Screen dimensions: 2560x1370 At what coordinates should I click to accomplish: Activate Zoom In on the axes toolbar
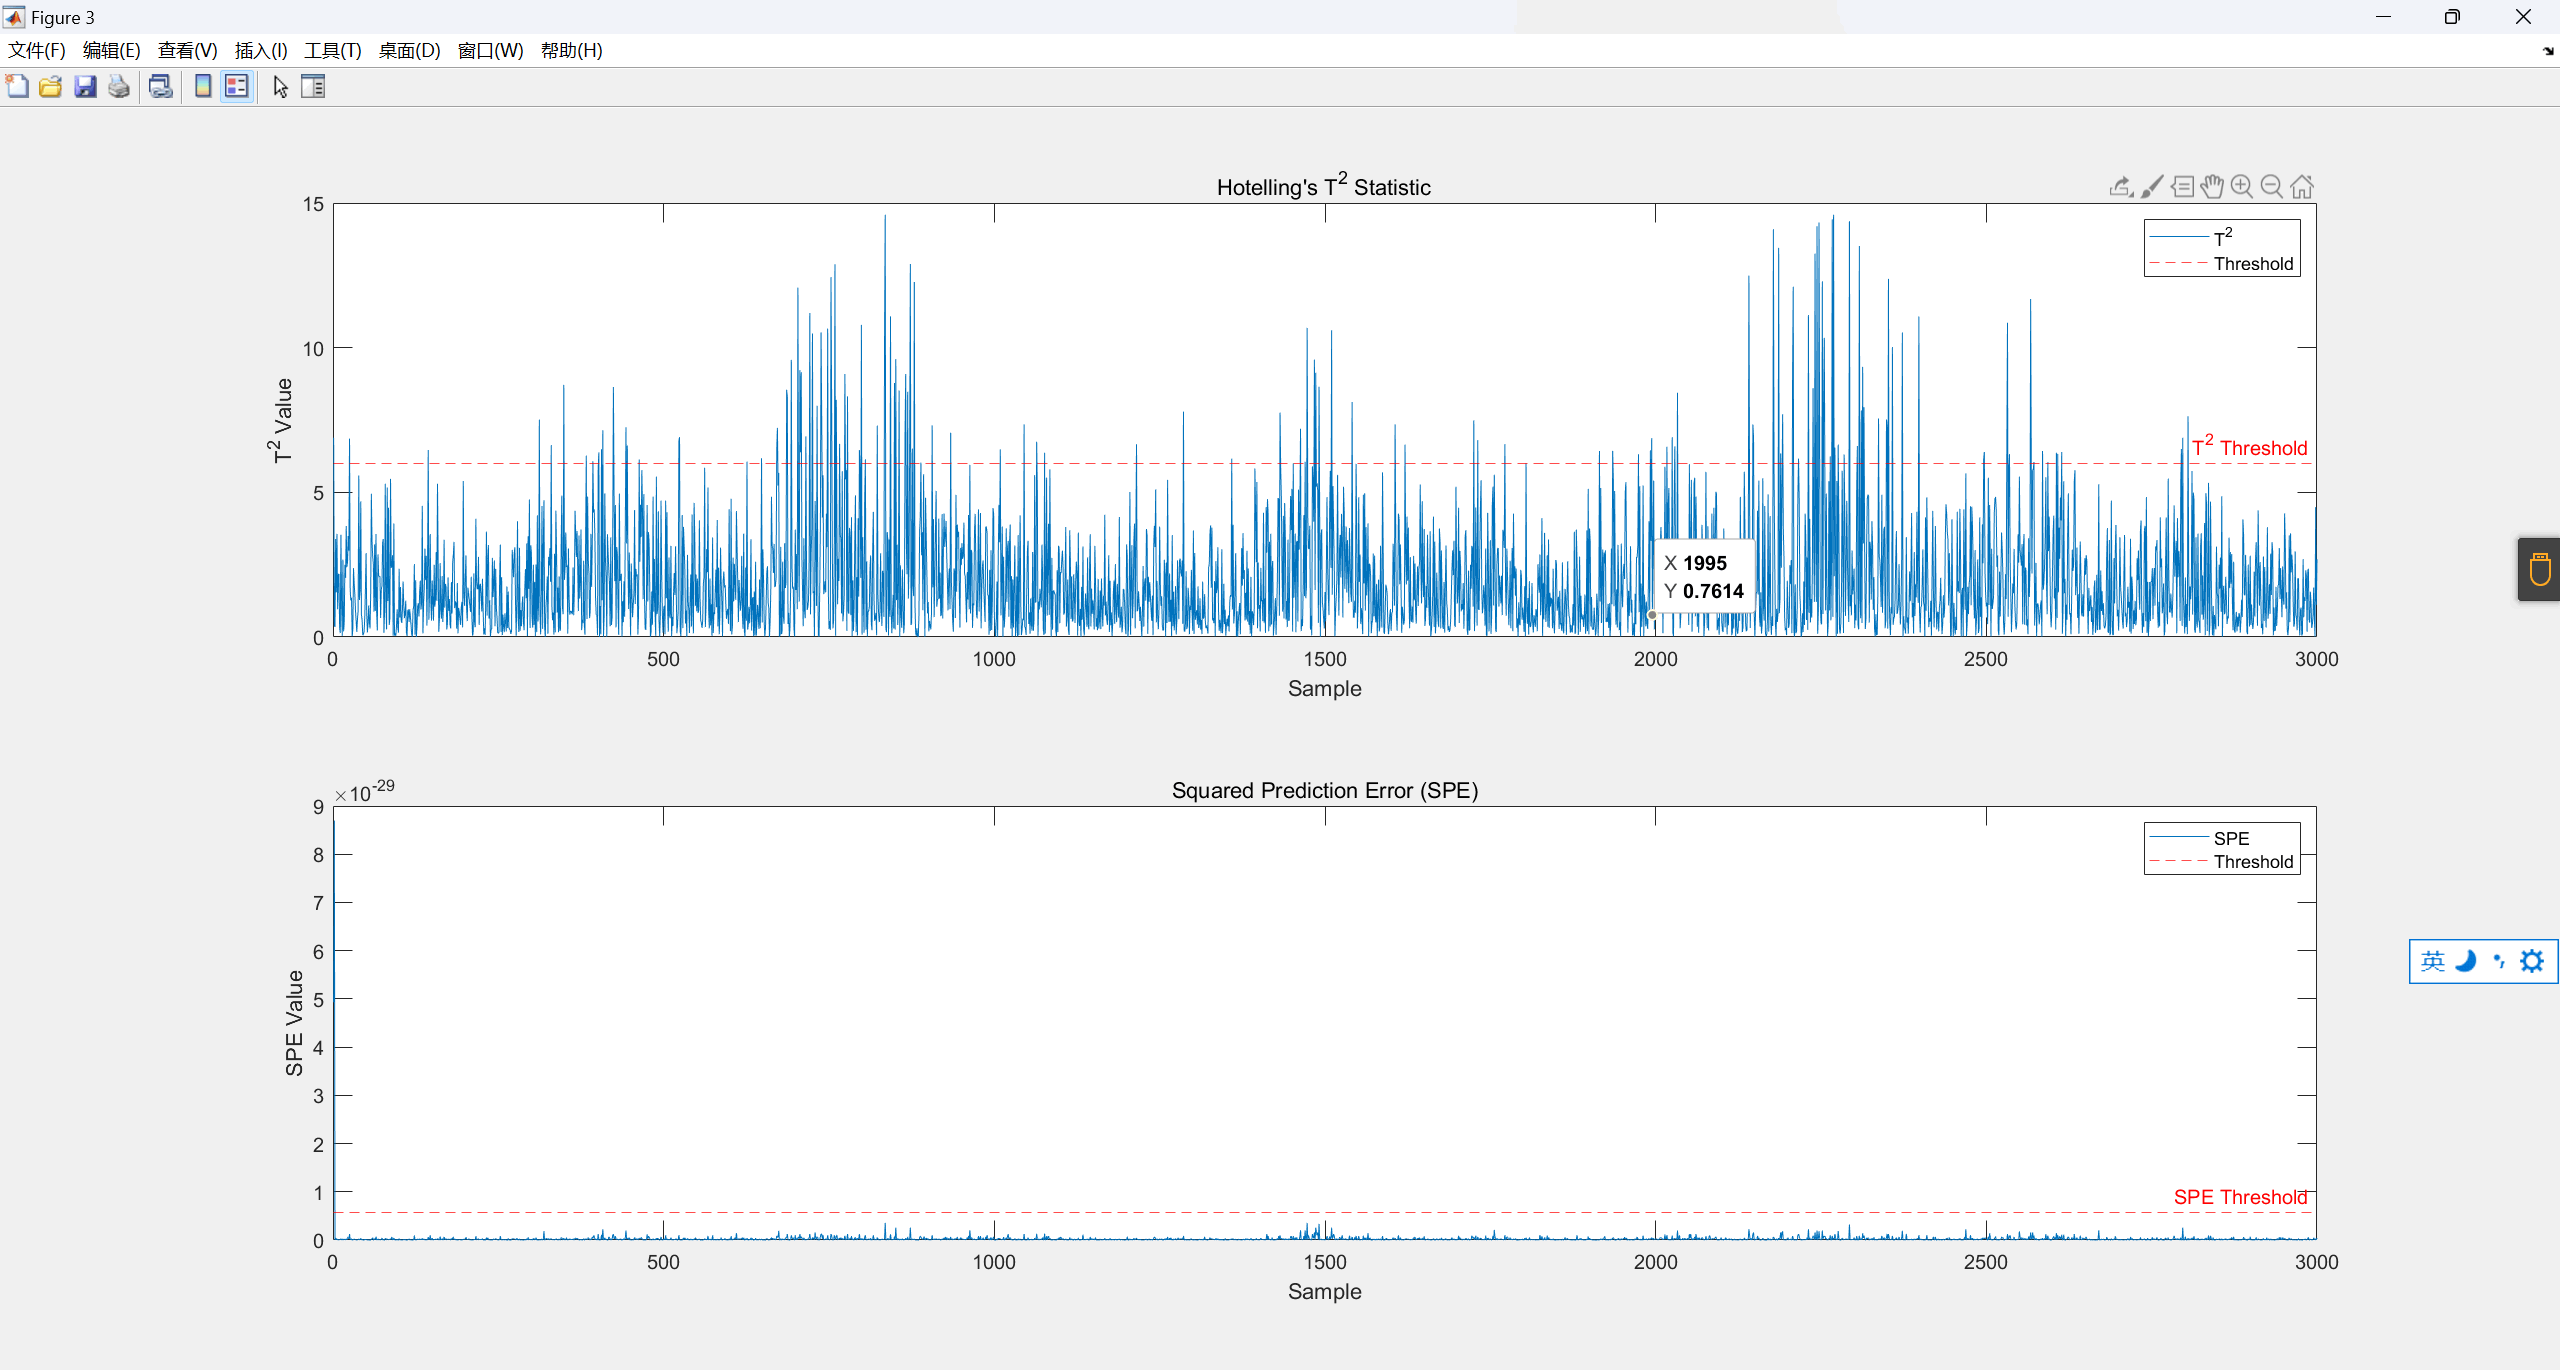[2242, 186]
